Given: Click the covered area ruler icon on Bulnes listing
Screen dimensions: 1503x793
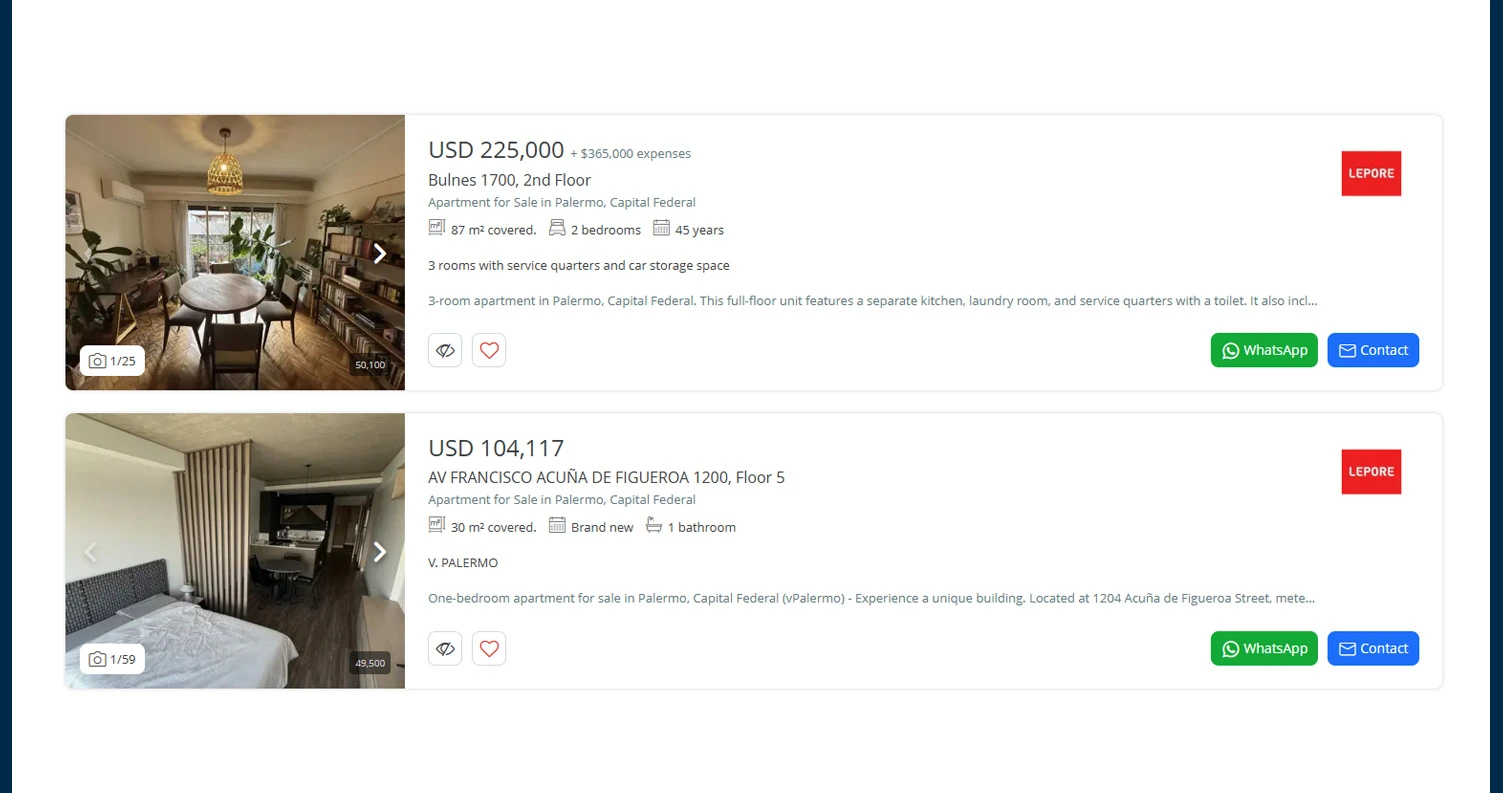Looking at the screenshot, I should click(436, 227).
